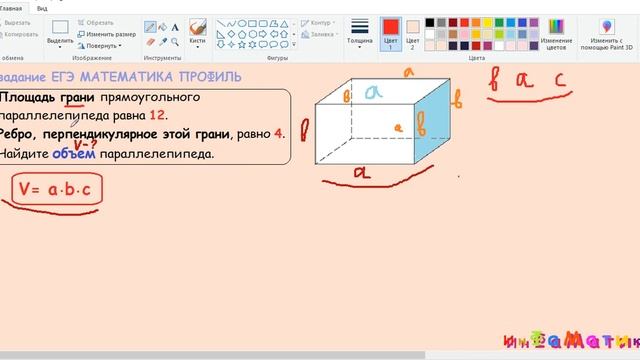Open the Выделить dropdown arrow

60,47
